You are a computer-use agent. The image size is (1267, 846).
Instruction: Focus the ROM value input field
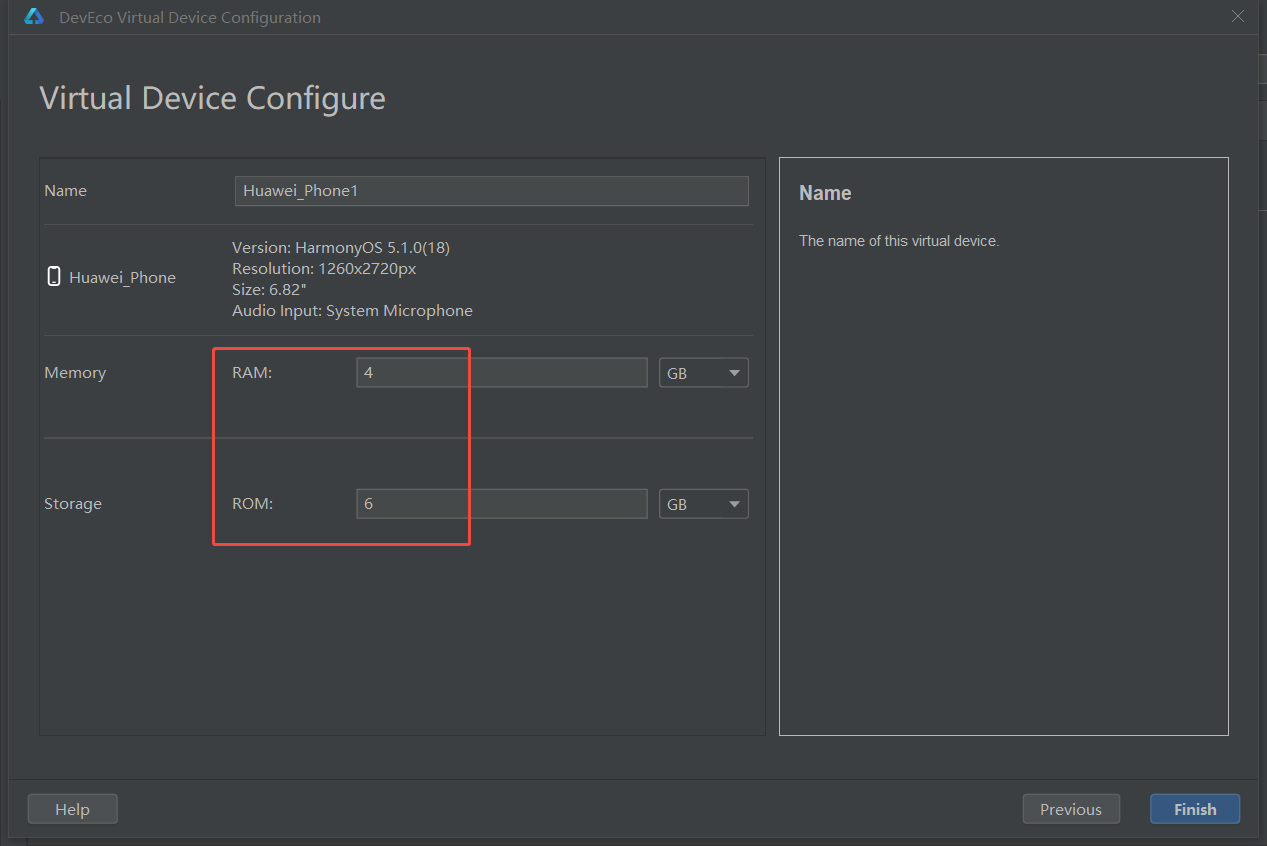coord(501,504)
